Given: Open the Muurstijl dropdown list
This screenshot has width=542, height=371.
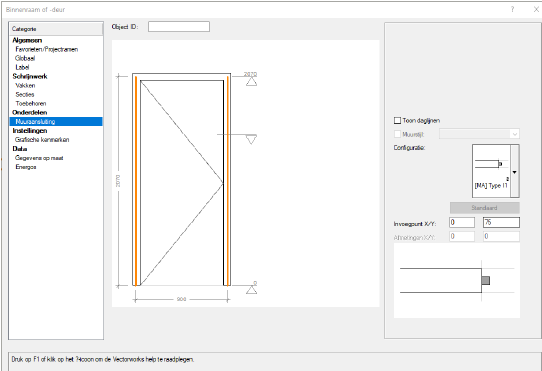Looking at the screenshot, I should (479, 134).
